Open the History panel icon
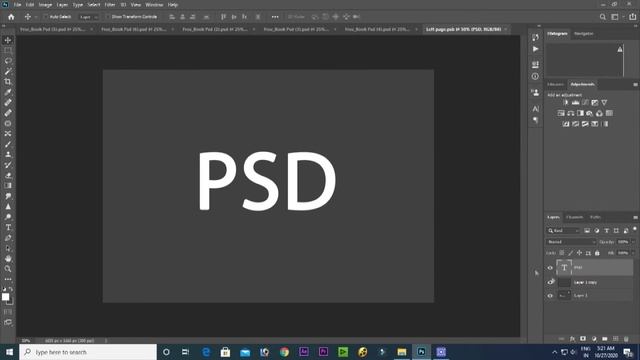This screenshot has width=640, height=360. coord(535,37)
